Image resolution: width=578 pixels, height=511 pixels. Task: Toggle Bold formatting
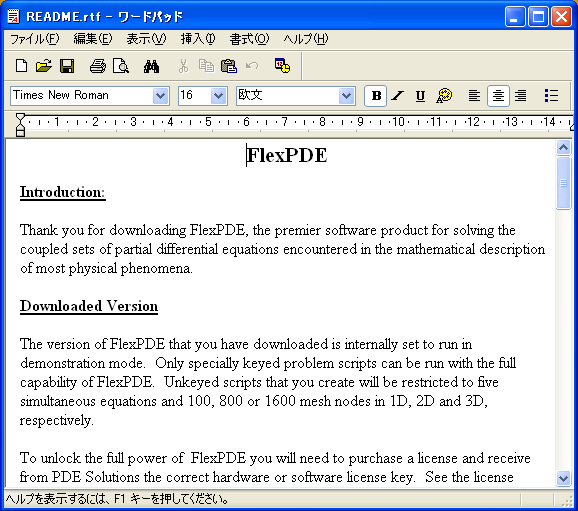[376, 96]
